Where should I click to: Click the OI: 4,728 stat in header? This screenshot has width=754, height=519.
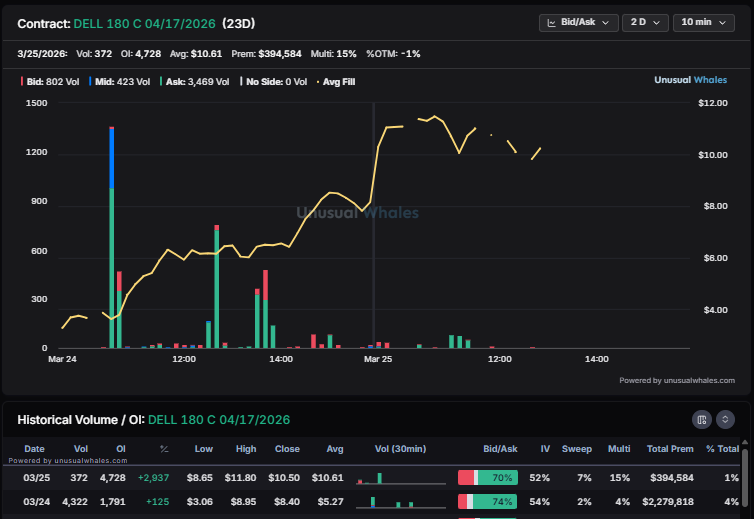coord(141,54)
